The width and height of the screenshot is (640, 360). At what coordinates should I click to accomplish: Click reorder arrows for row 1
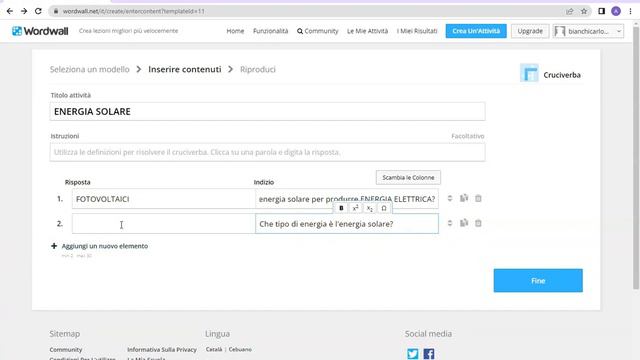450,198
